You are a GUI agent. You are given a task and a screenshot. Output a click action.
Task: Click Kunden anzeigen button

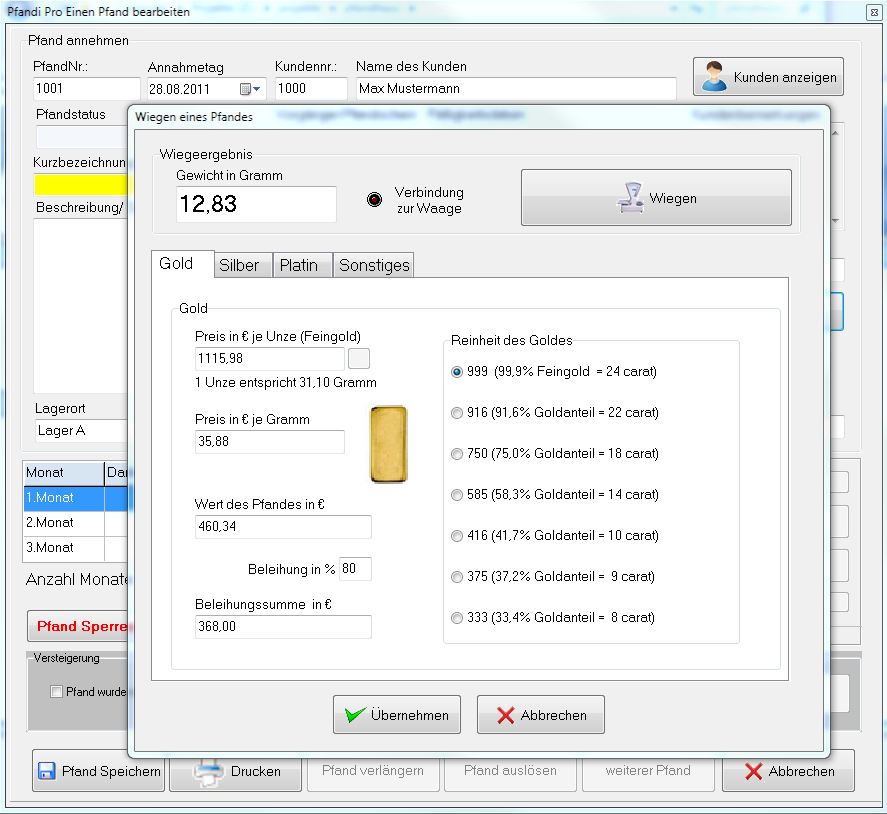[768, 77]
